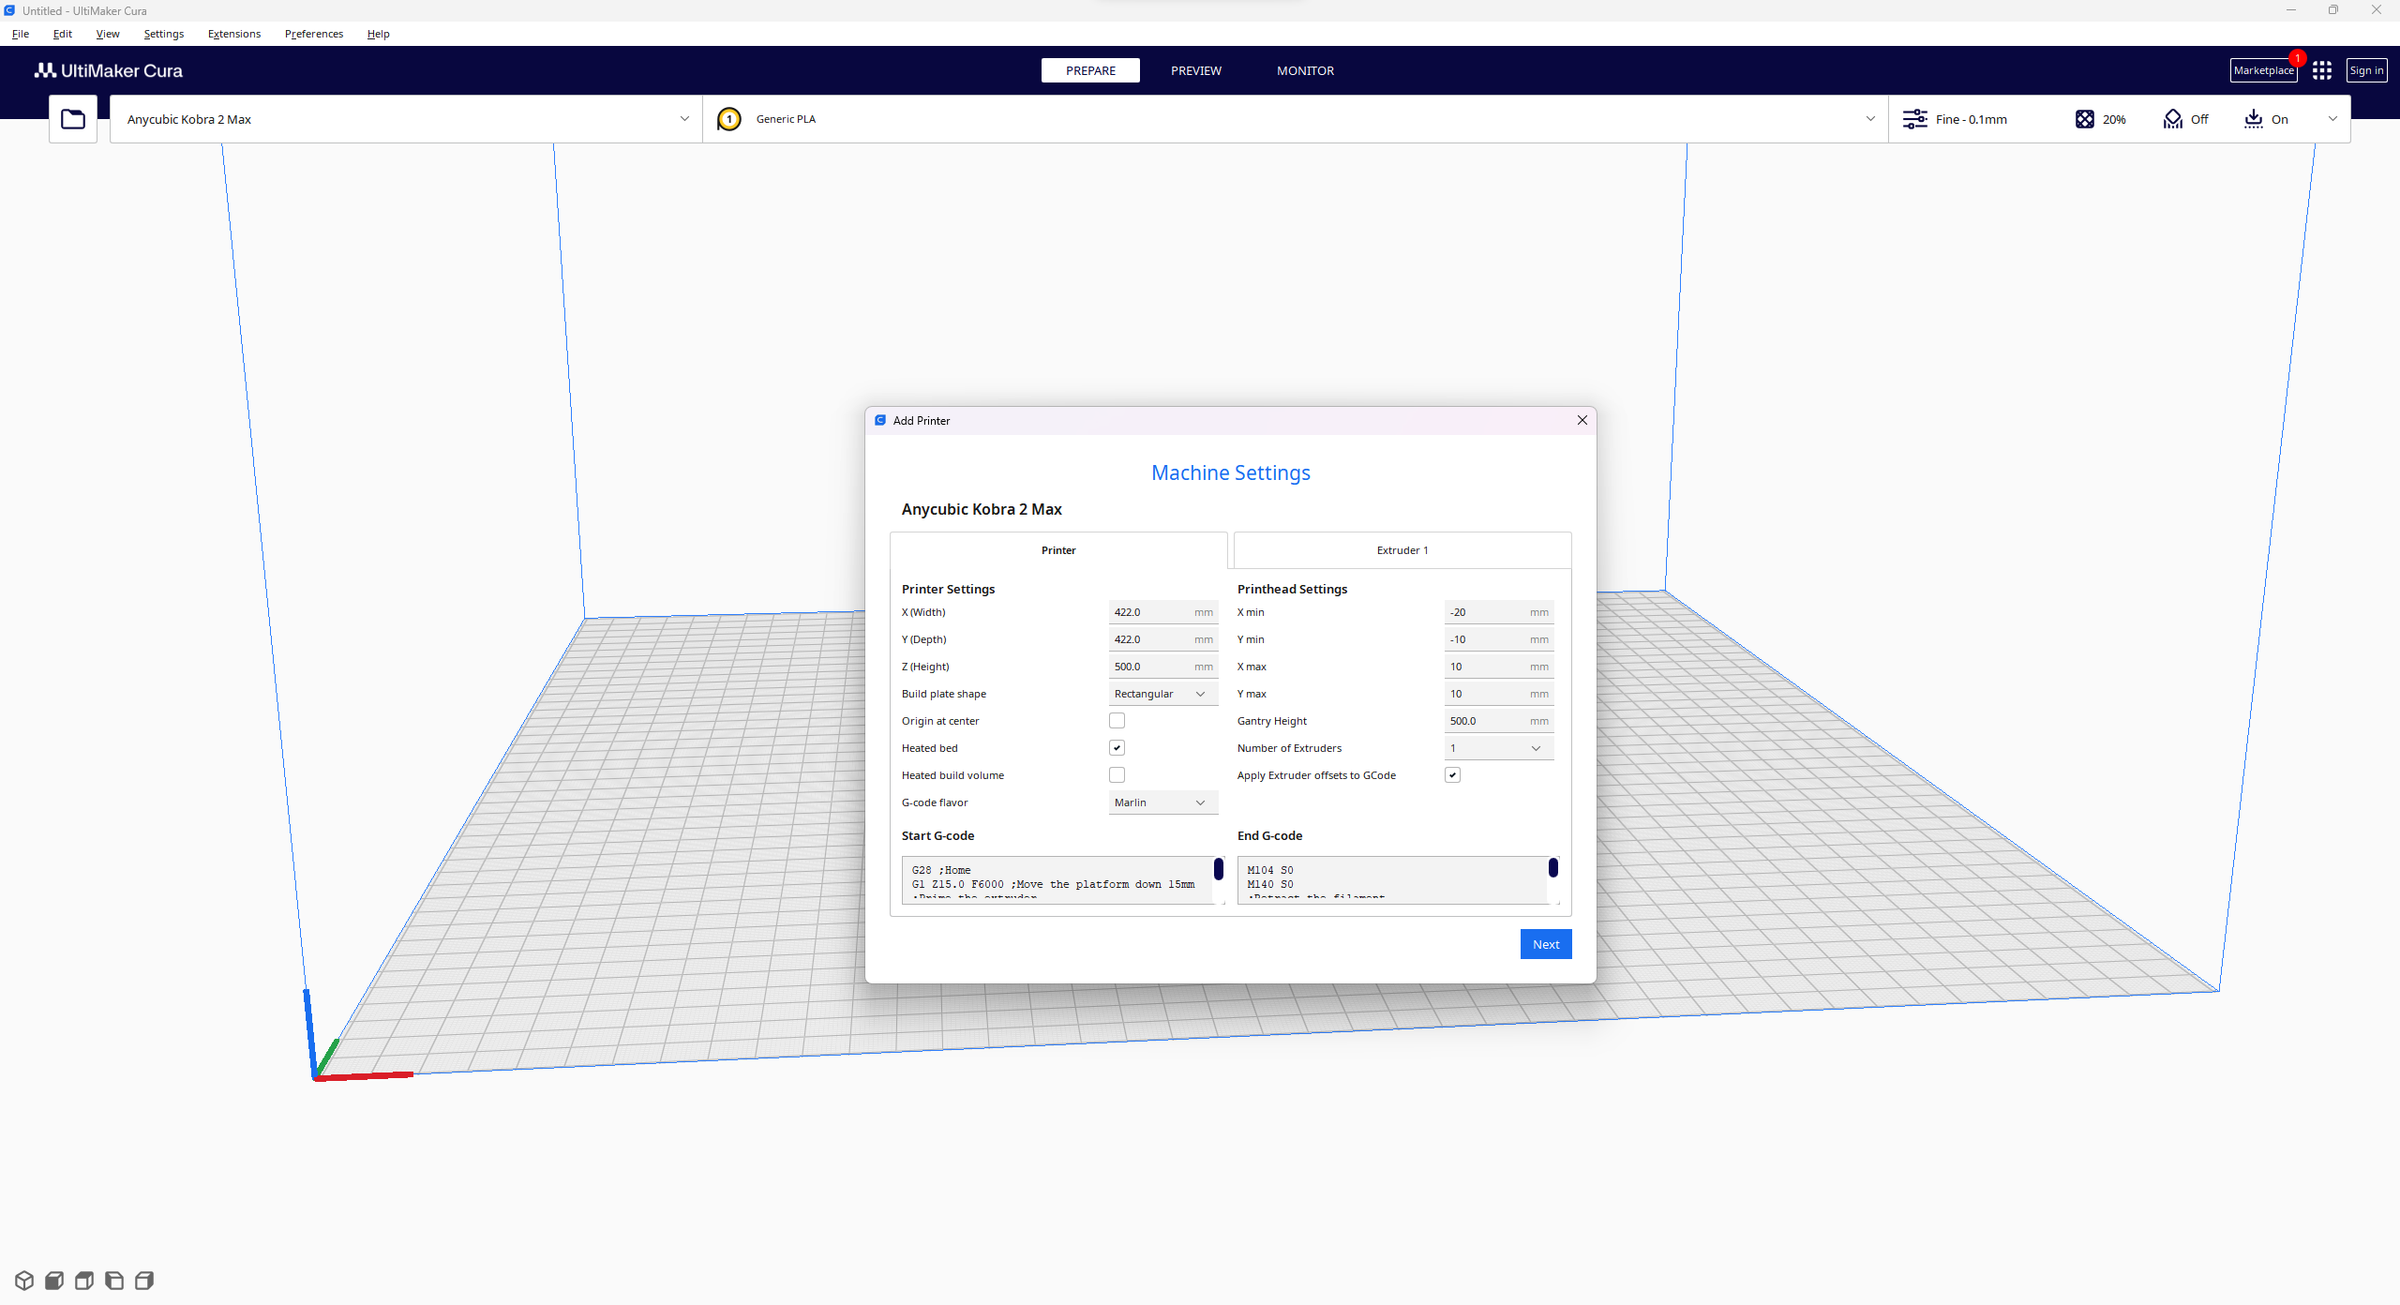Select the 3D view camera preset icon
Screen dimensions: 2400x1305
23,1280
